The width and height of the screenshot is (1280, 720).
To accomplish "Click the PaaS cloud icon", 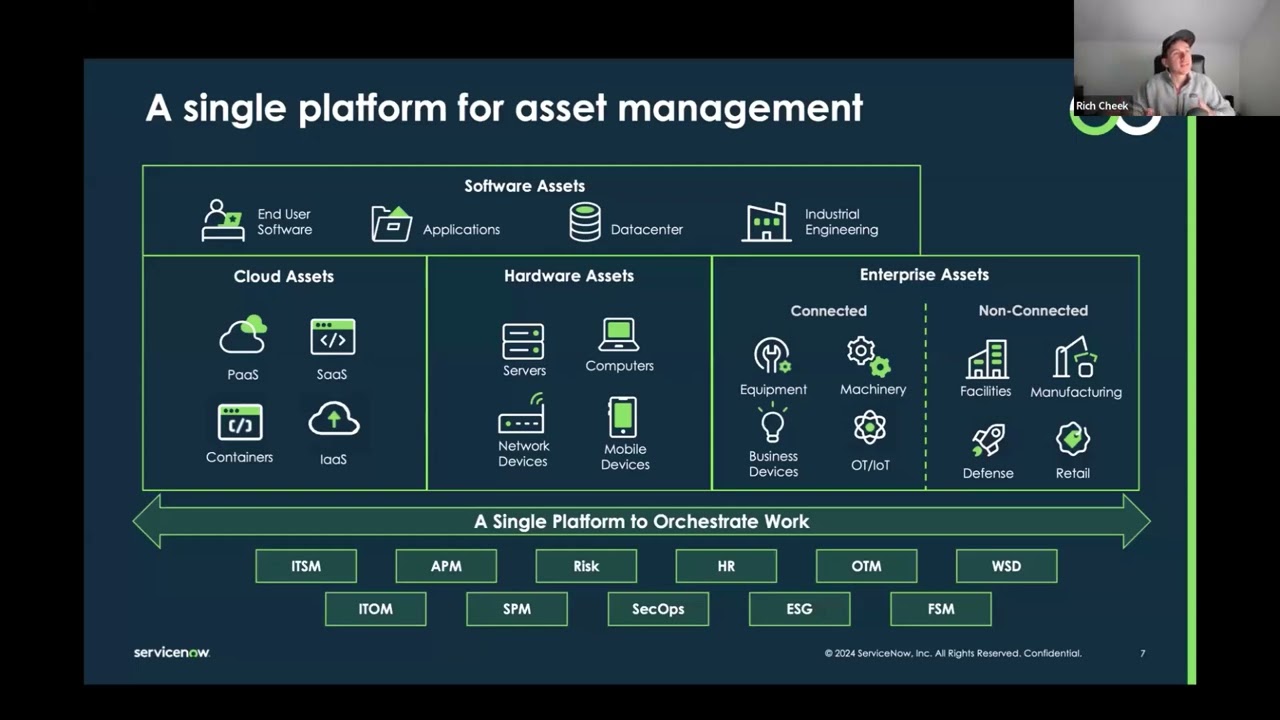I will [243, 336].
